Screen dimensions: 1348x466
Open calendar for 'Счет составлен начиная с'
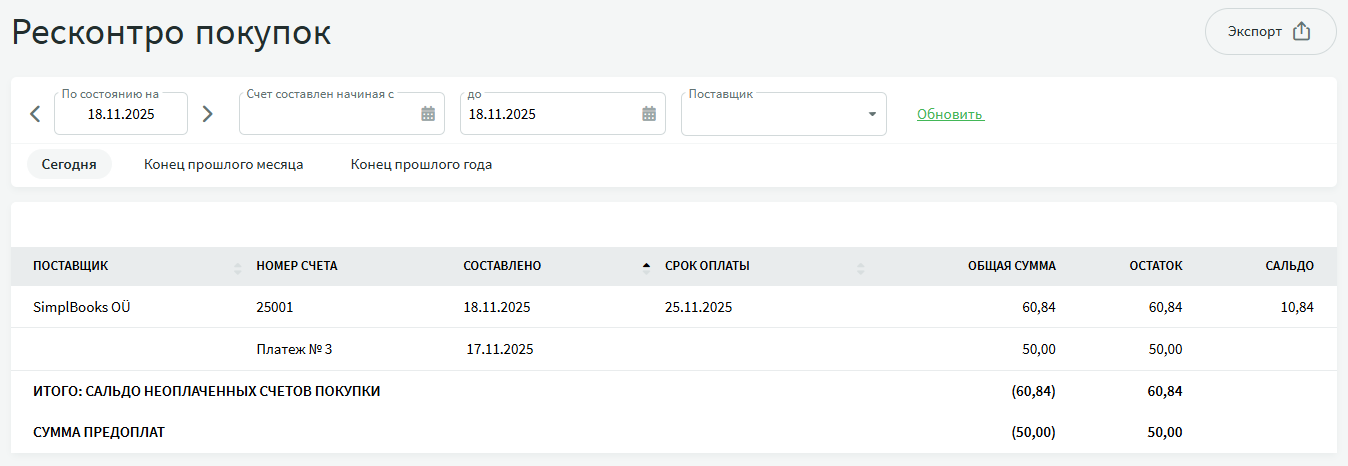[428, 114]
